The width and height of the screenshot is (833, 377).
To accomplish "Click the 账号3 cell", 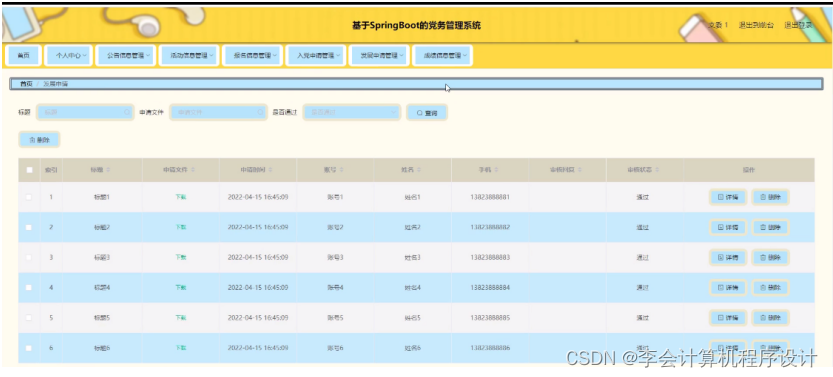I will click(x=335, y=258).
